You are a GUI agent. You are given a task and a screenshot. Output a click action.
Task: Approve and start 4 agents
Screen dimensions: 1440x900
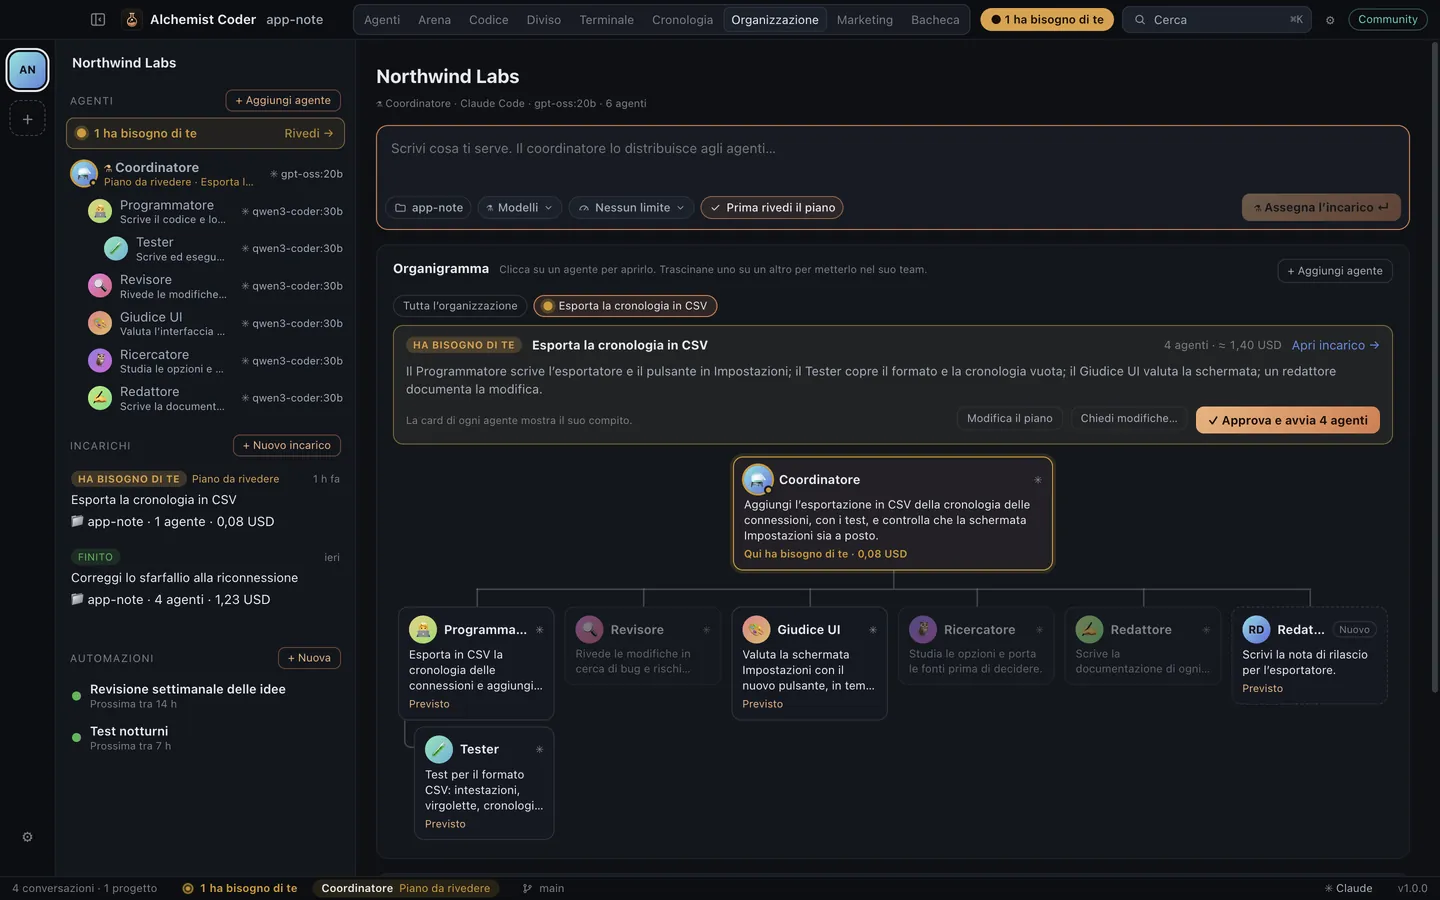pyautogui.click(x=1288, y=420)
